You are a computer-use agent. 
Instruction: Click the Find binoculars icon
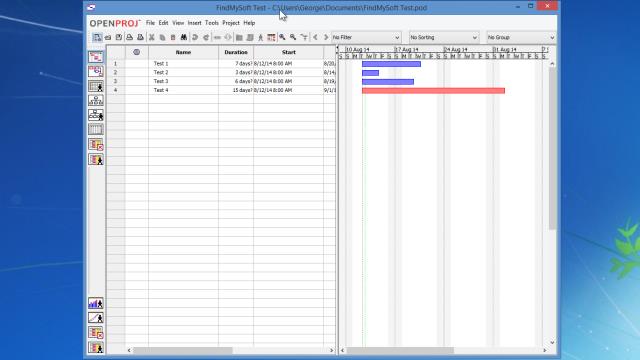(x=184, y=38)
